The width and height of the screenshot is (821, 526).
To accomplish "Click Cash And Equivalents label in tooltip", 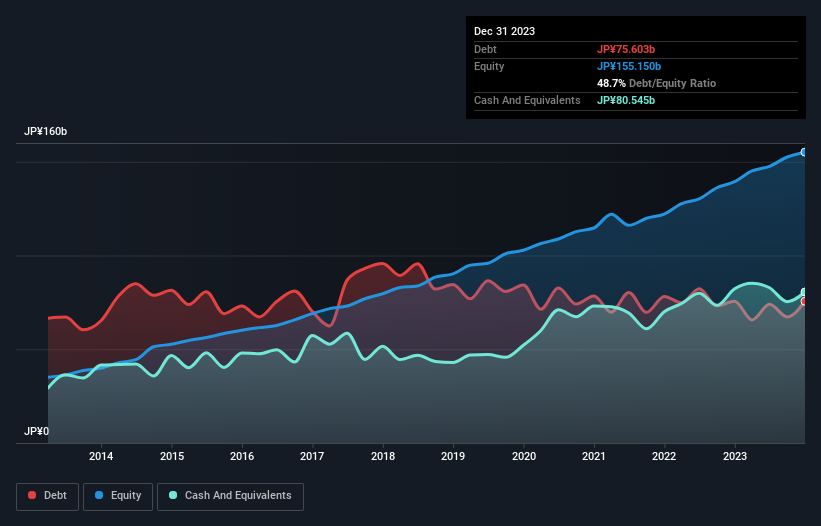I will (527, 100).
